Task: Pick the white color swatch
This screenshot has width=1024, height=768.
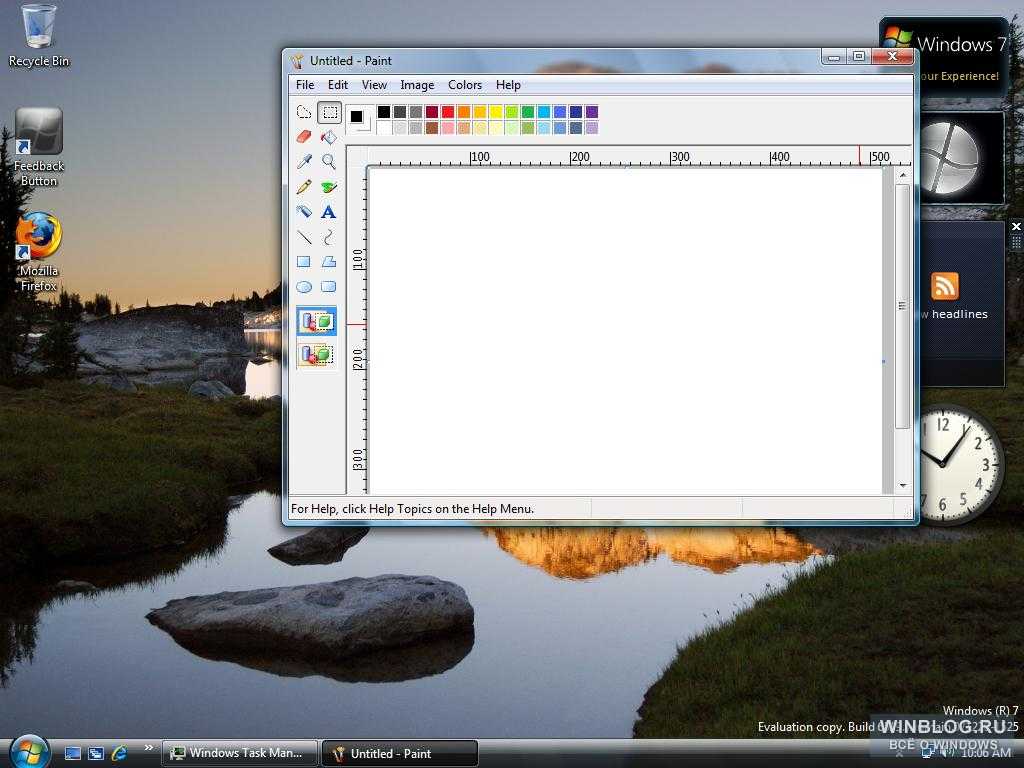Action: tap(384, 128)
